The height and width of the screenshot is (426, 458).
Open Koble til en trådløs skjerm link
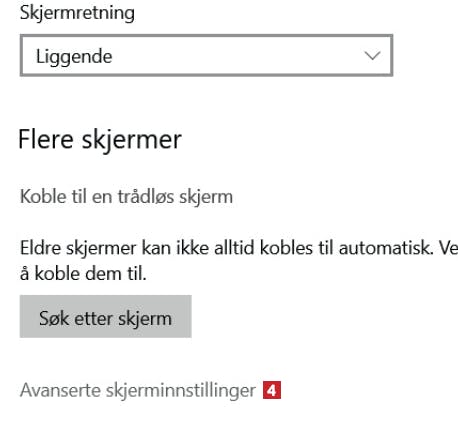coord(126,197)
